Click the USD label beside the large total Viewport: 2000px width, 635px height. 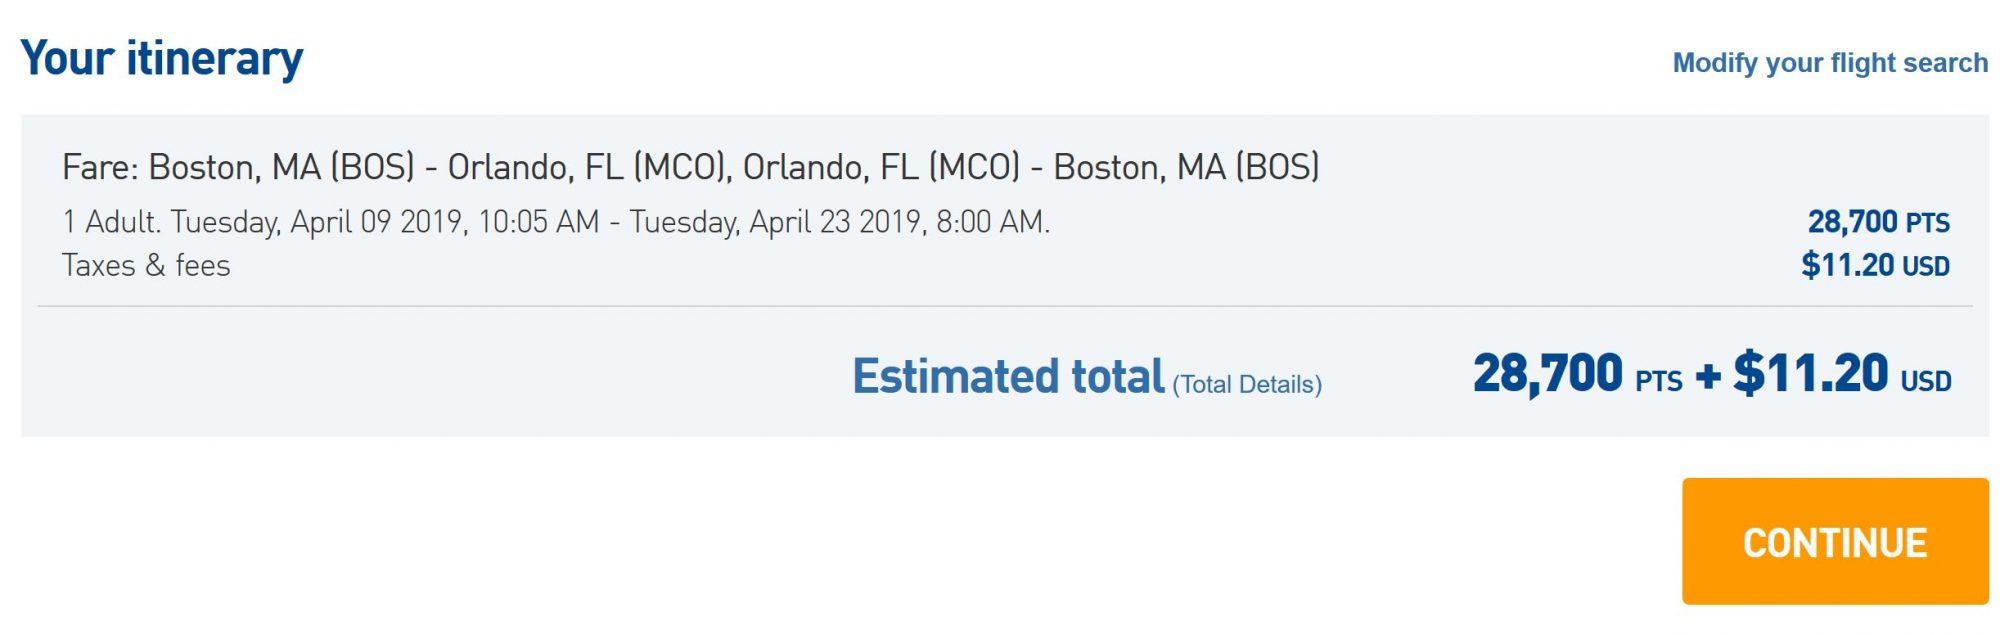1926,381
